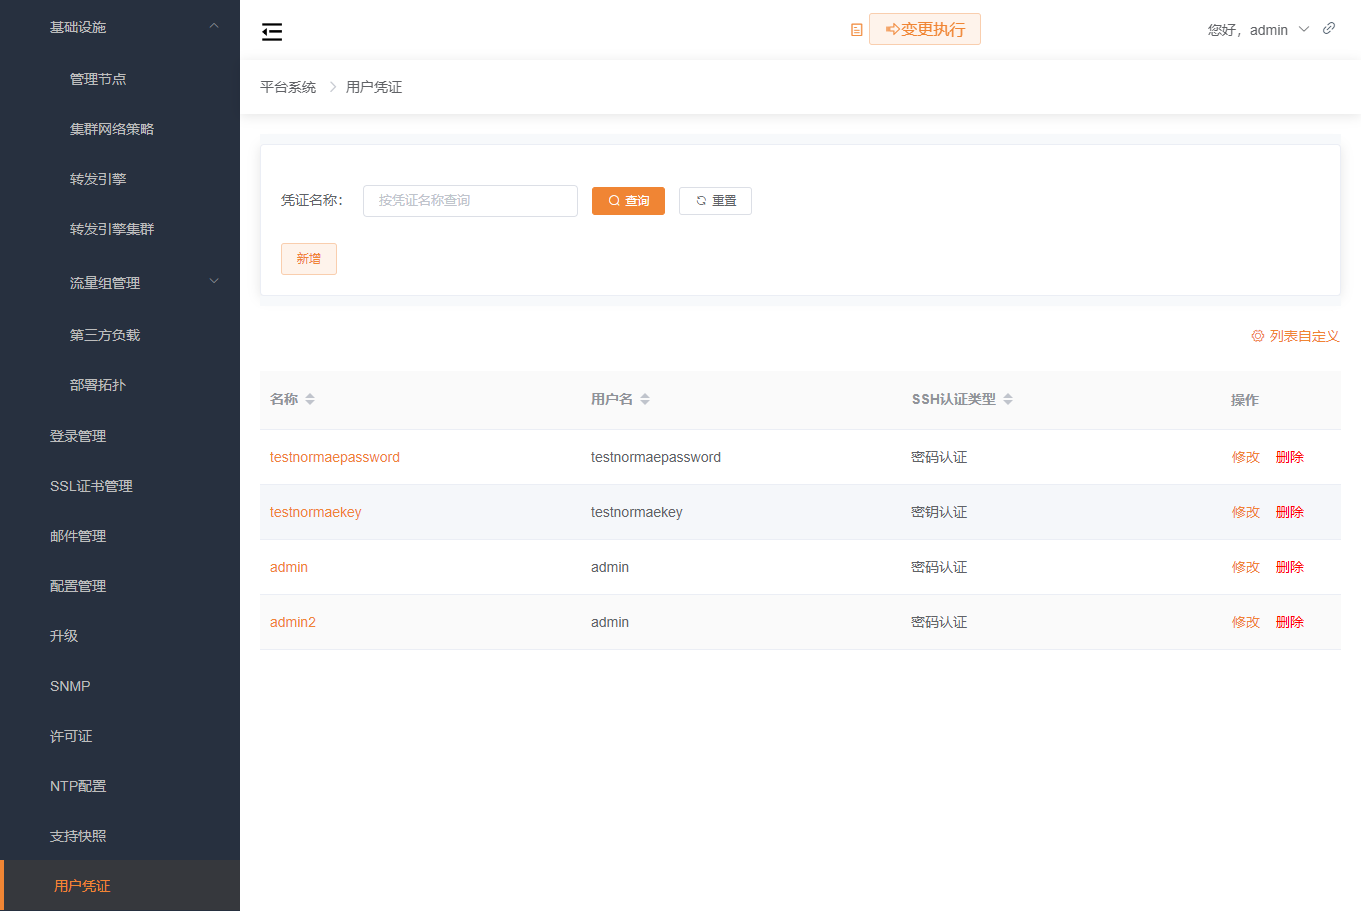
Task: Go to NTP配置 in the sidebar
Action: (78, 786)
